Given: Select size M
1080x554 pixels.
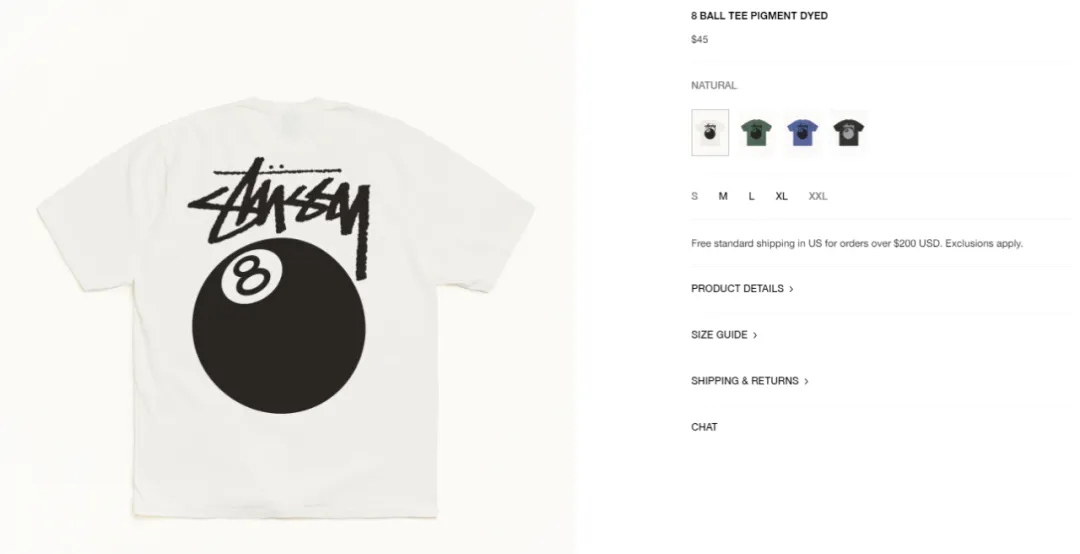Looking at the screenshot, I should pyautogui.click(x=723, y=196).
